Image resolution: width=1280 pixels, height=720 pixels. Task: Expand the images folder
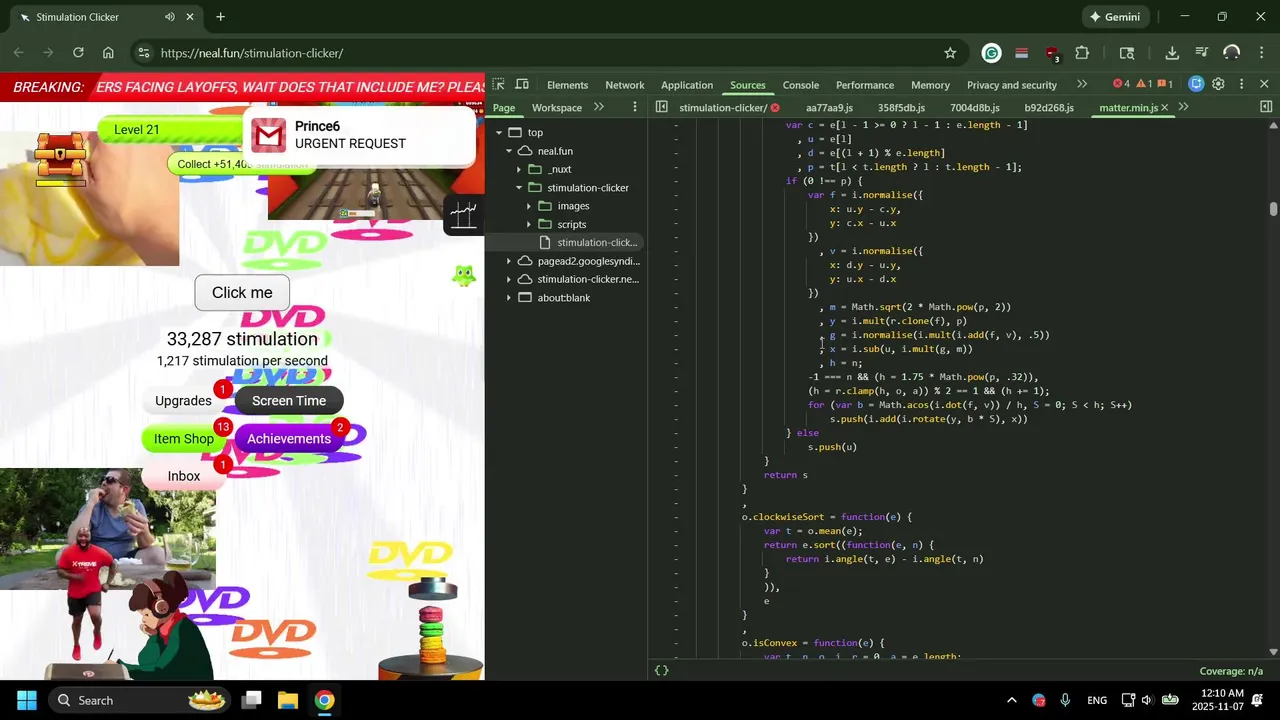pos(529,206)
